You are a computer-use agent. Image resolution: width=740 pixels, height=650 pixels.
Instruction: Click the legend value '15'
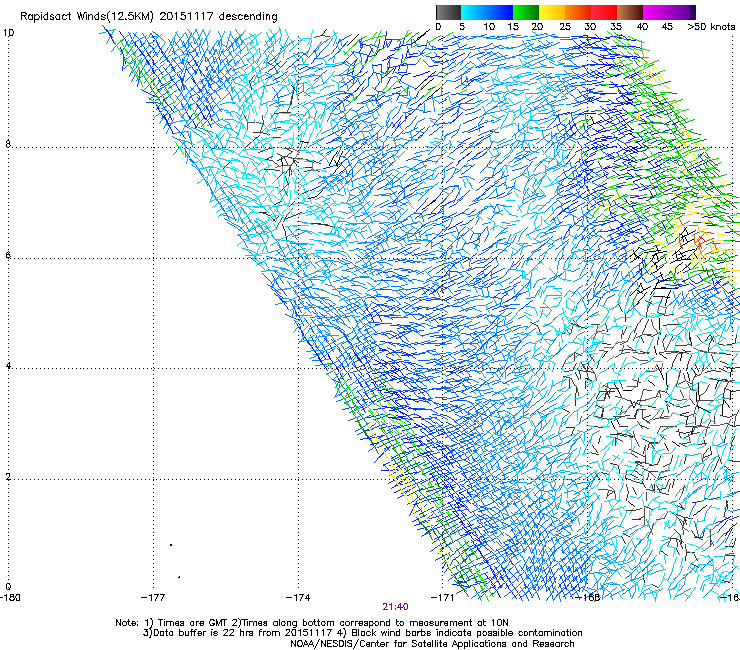(513, 27)
